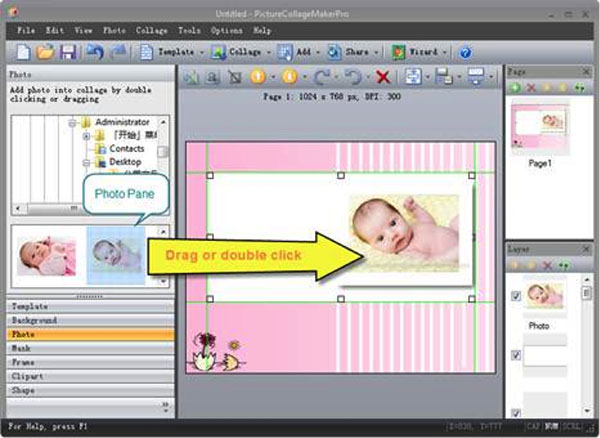The width and height of the screenshot is (600, 438).
Task: Toggle the Photo layer visibility checkbox
Action: pyautogui.click(x=516, y=295)
